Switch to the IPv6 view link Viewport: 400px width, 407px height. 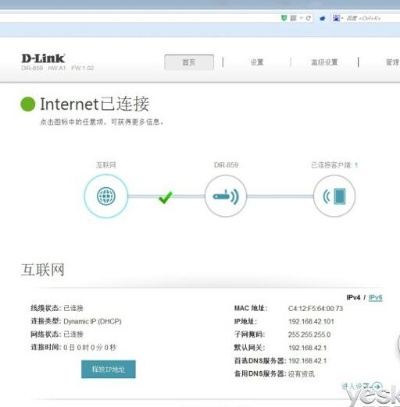375,297
